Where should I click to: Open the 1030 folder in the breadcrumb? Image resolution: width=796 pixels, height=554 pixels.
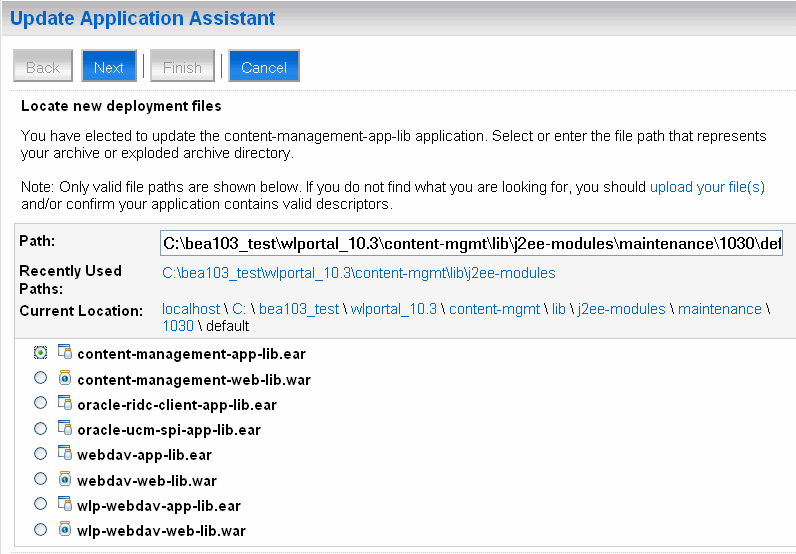pyautogui.click(x=178, y=325)
